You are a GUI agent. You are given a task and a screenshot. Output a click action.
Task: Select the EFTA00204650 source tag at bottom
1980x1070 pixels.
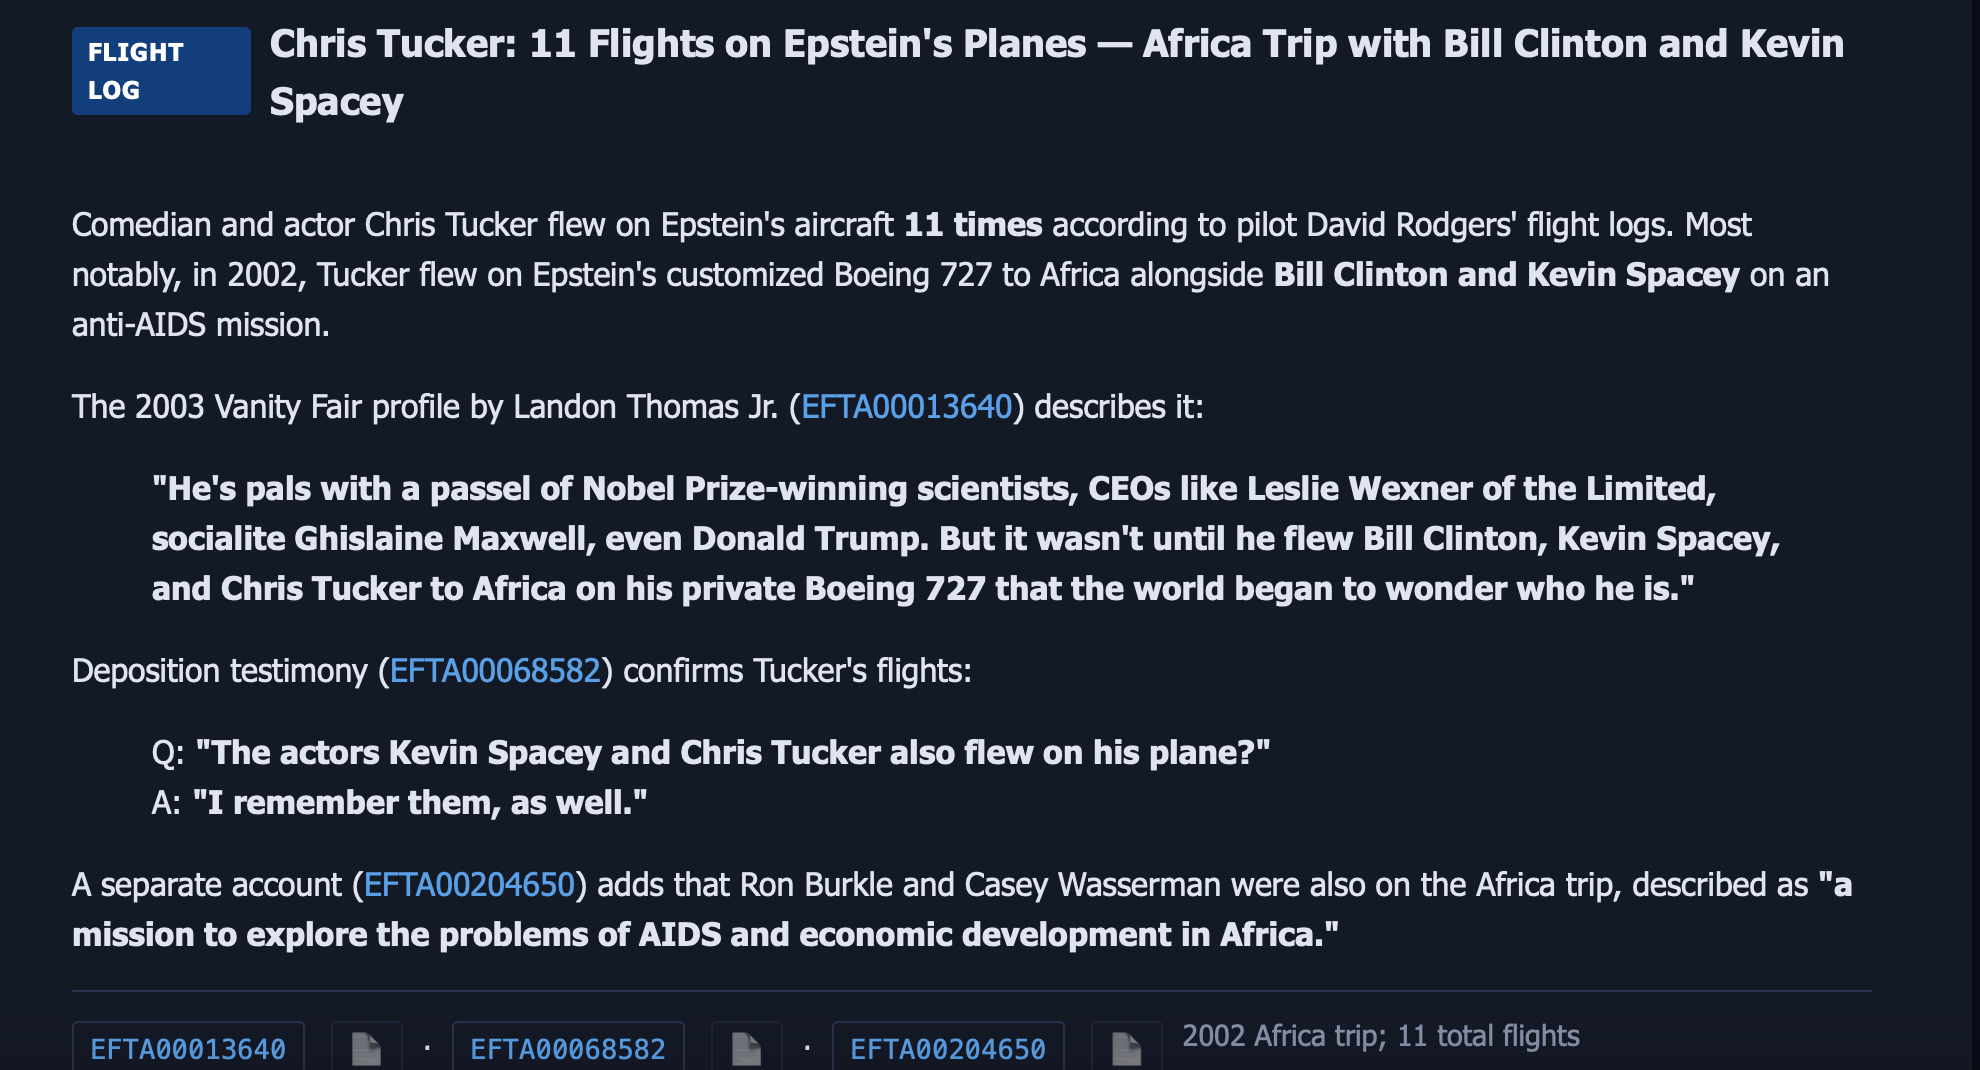[948, 1048]
